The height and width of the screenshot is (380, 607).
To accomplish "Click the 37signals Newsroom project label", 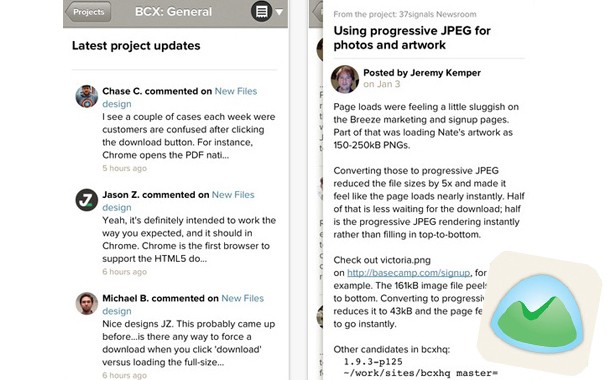I will (x=405, y=14).
